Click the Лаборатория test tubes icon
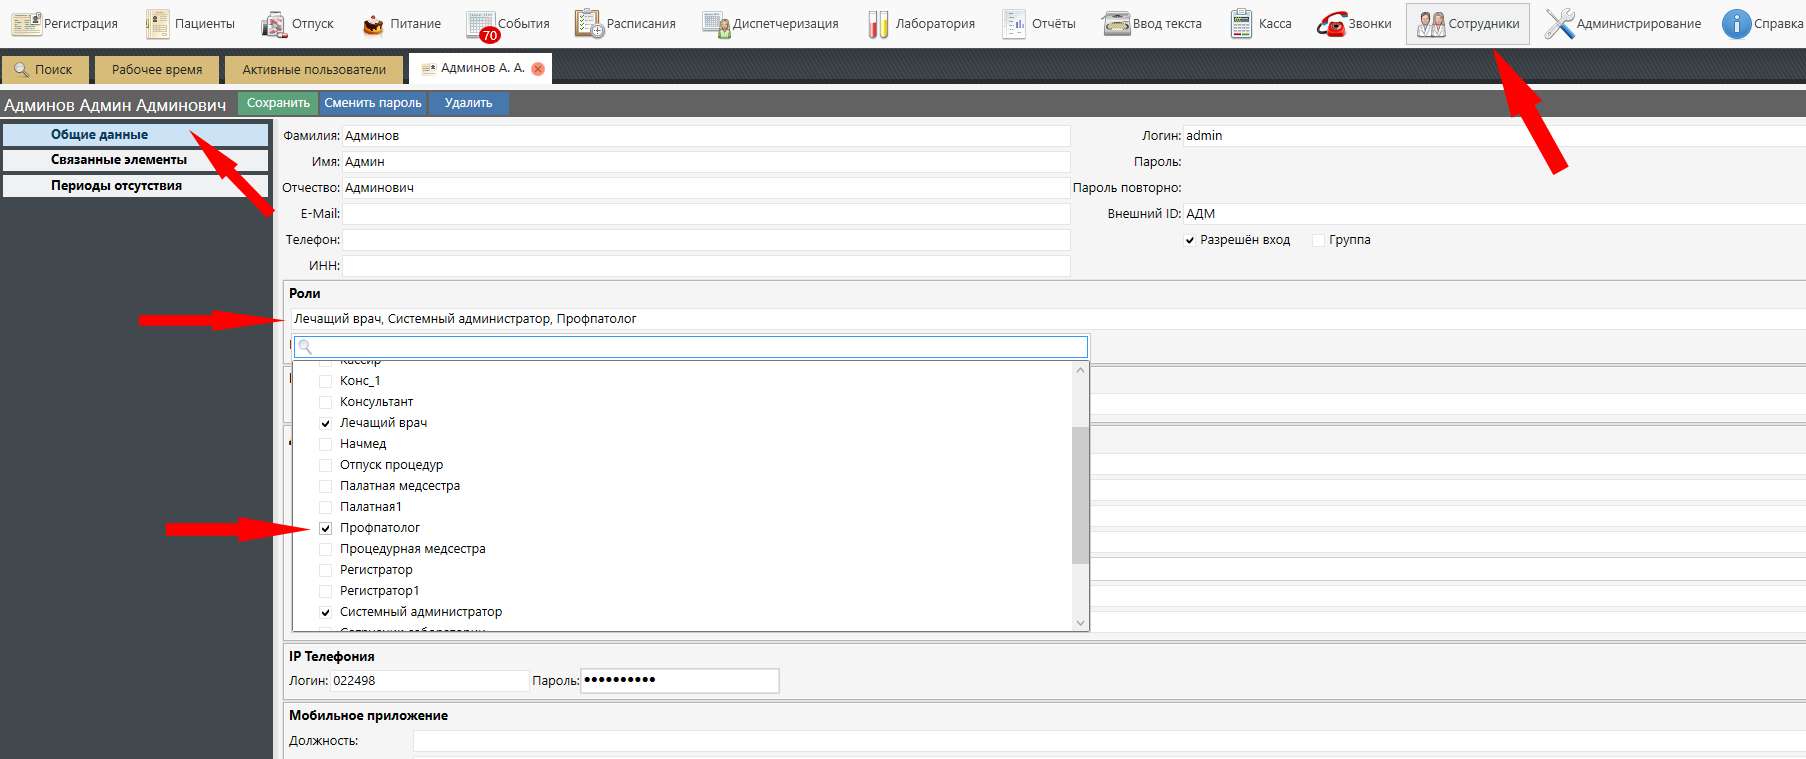1806x759 pixels. (878, 24)
